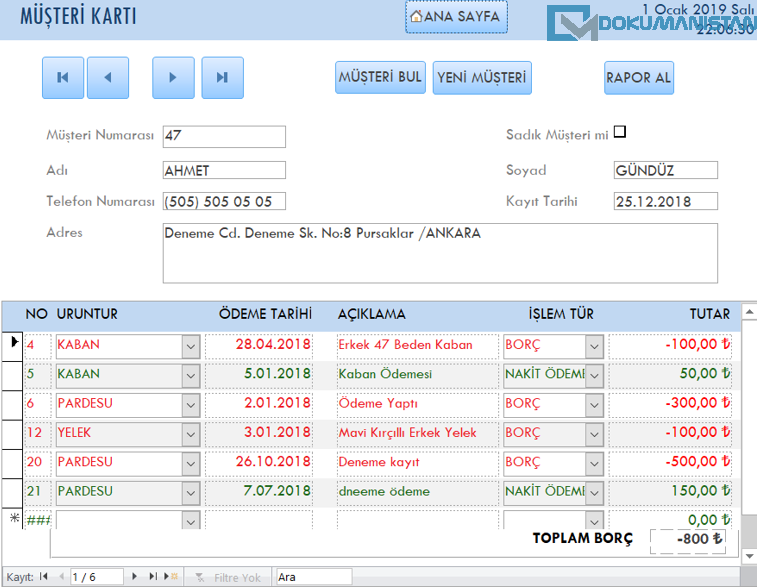Click the Adı field containing AHMET
The image size is (762, 587).
[224, 170]
